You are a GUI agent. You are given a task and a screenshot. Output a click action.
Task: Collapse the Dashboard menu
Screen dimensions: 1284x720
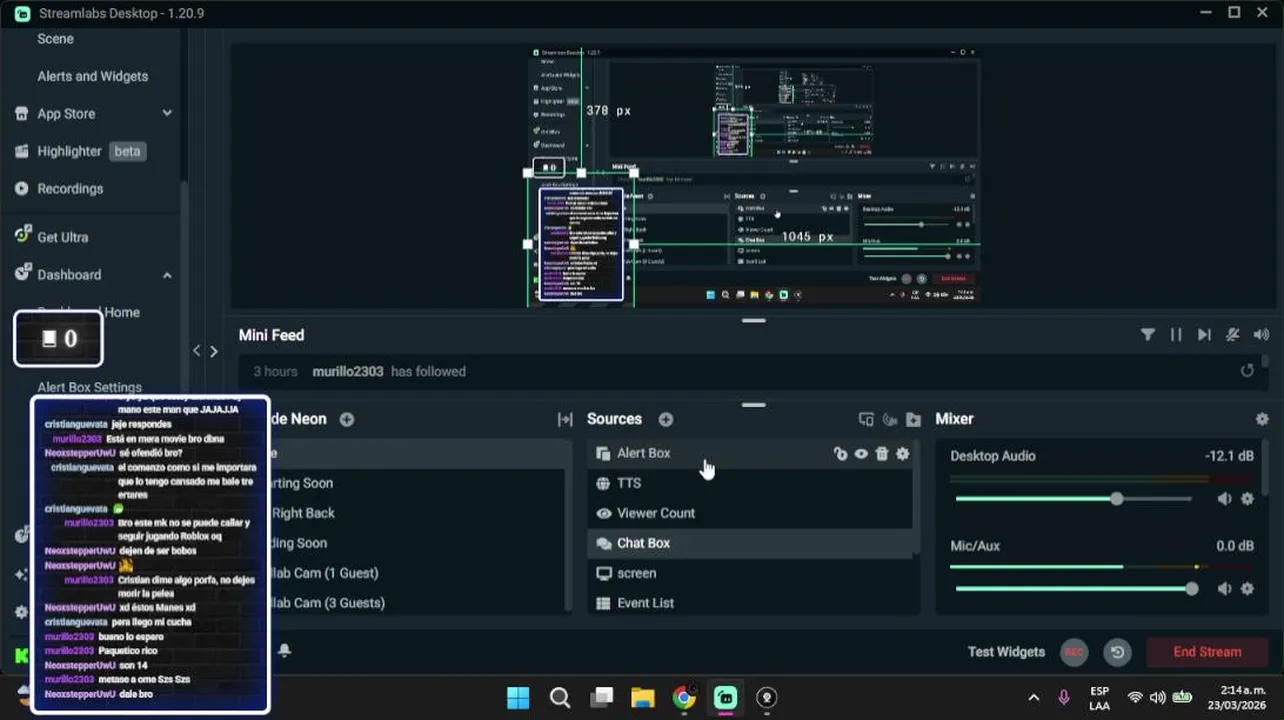point(167,275)
